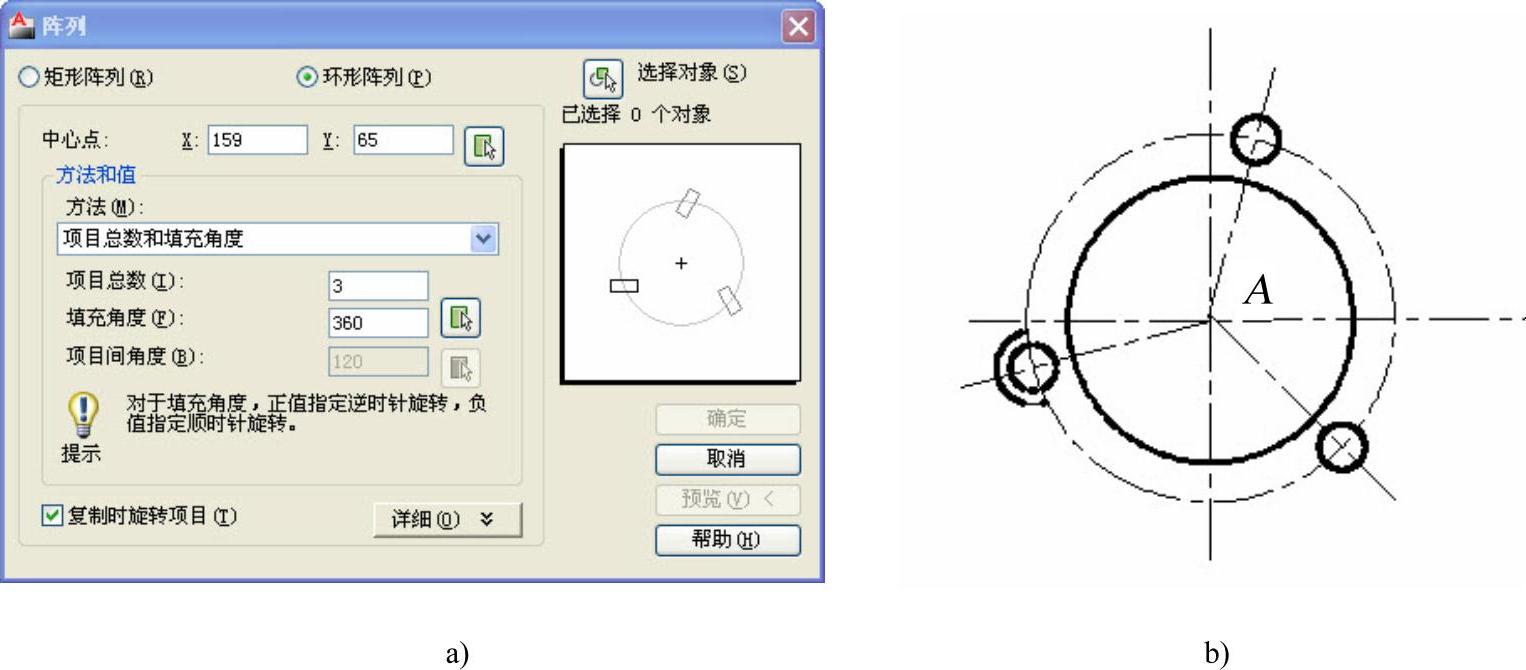Click the AutoCAD icon in the Array title bar
This screenshot has height=670, width=1526.
coord(20,24)
